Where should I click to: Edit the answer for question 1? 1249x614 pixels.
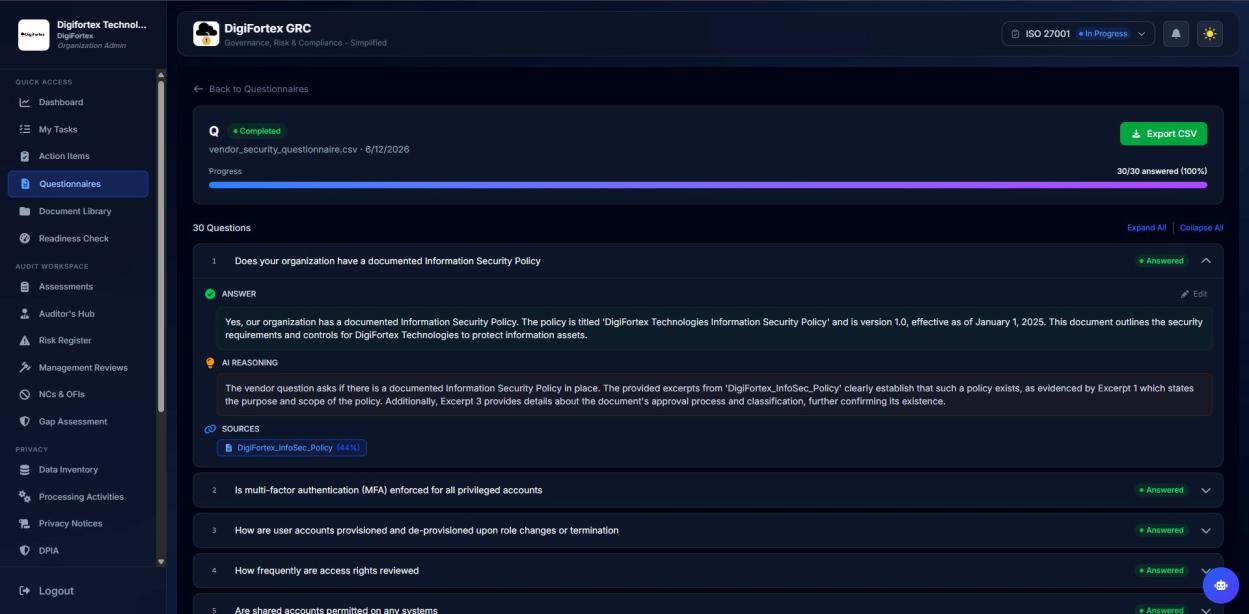click(1194, 294)
